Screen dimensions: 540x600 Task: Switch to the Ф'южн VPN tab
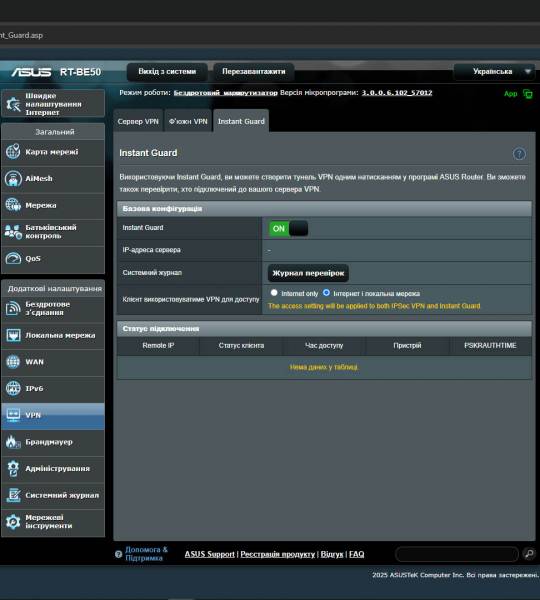click(x=188, y=121)
